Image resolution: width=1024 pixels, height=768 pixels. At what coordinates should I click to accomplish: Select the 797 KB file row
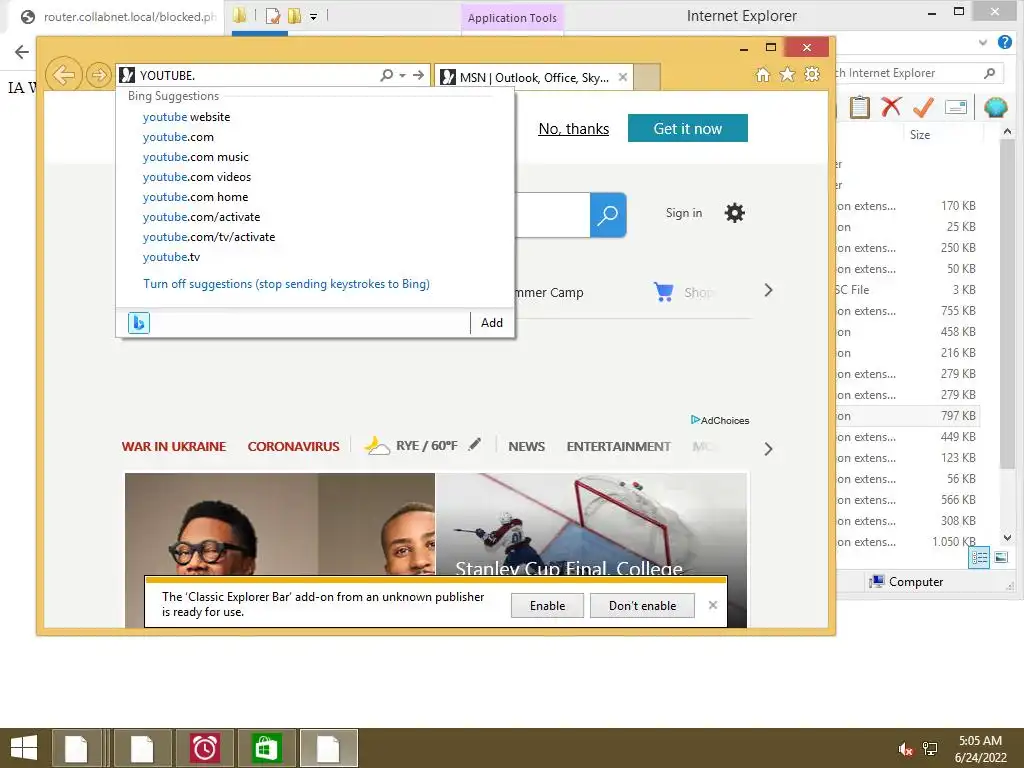[x=907, y=416]
